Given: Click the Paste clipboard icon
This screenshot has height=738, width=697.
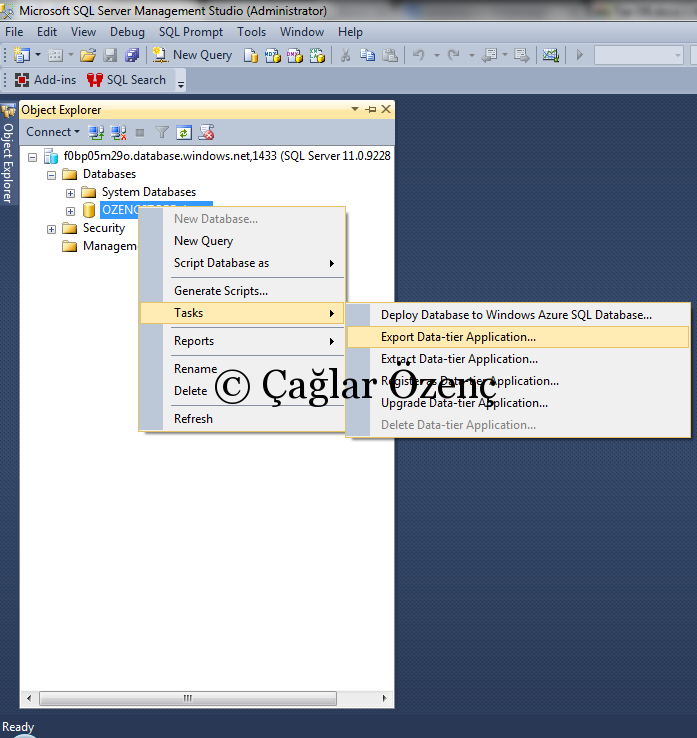Looking at the screenshot, I should point(390,55).
